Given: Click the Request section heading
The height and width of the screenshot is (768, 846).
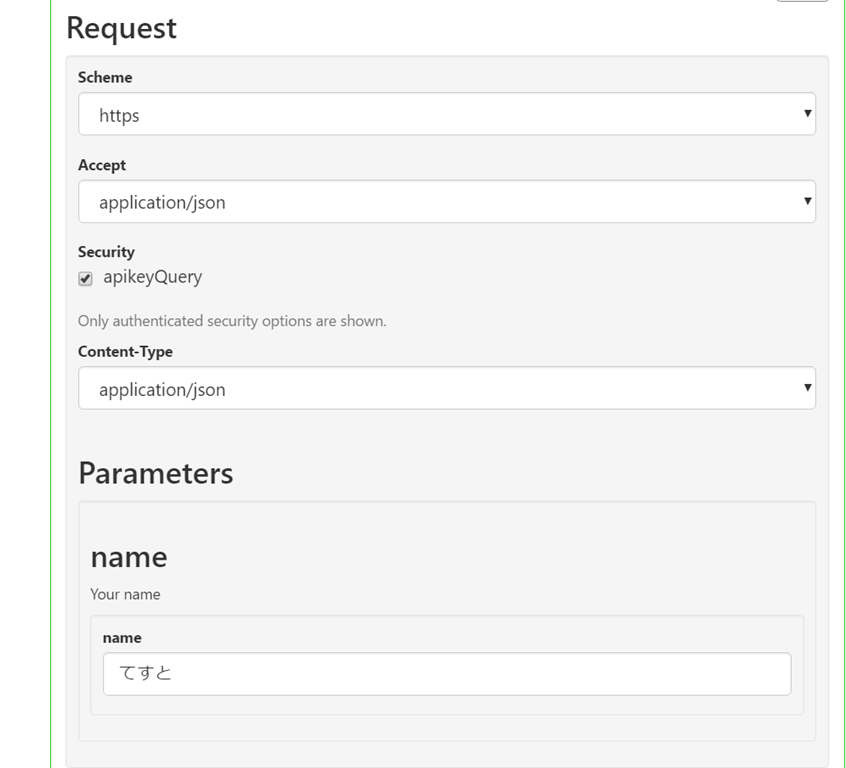Looking at the screenshot, I should (121, 28).
